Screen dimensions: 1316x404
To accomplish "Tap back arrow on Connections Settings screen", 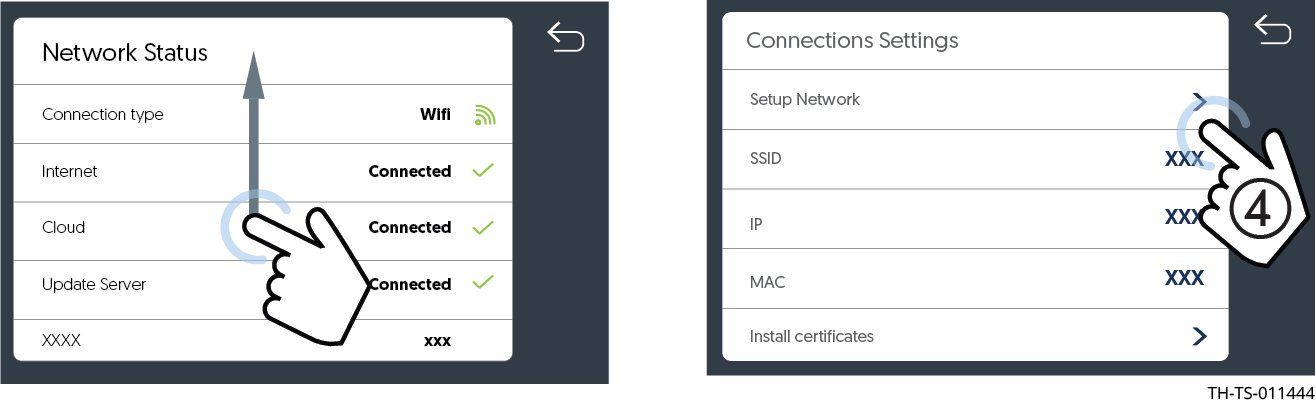I will (1272, 30).
